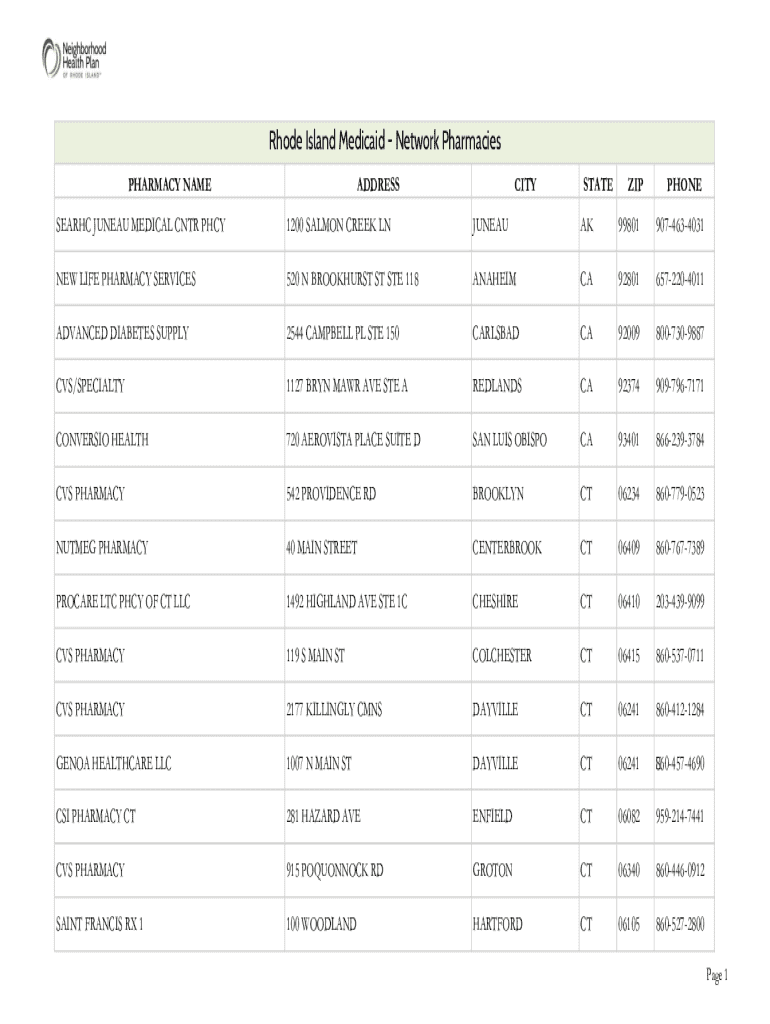Viewport: 770px width, 1024px height.
Task: Click the table title Rhode Island Medicaid
Action: point(384,142)
